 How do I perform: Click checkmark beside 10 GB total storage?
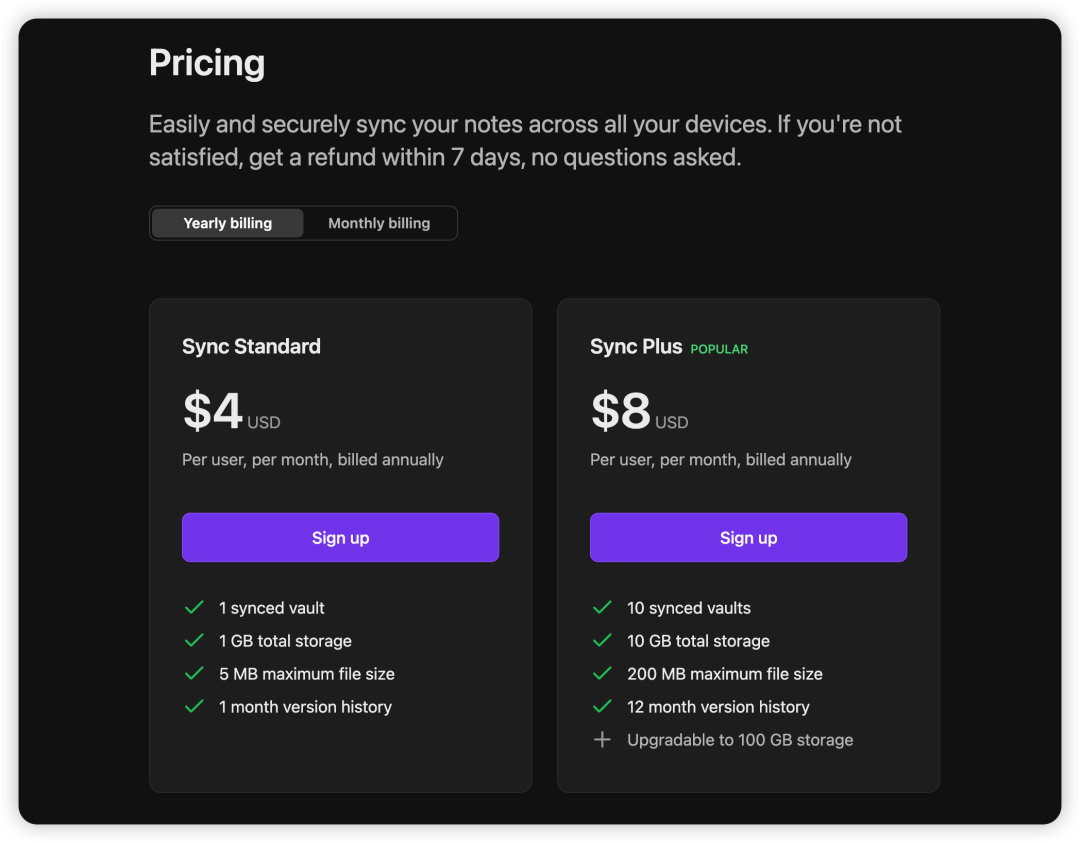[602, 641]
